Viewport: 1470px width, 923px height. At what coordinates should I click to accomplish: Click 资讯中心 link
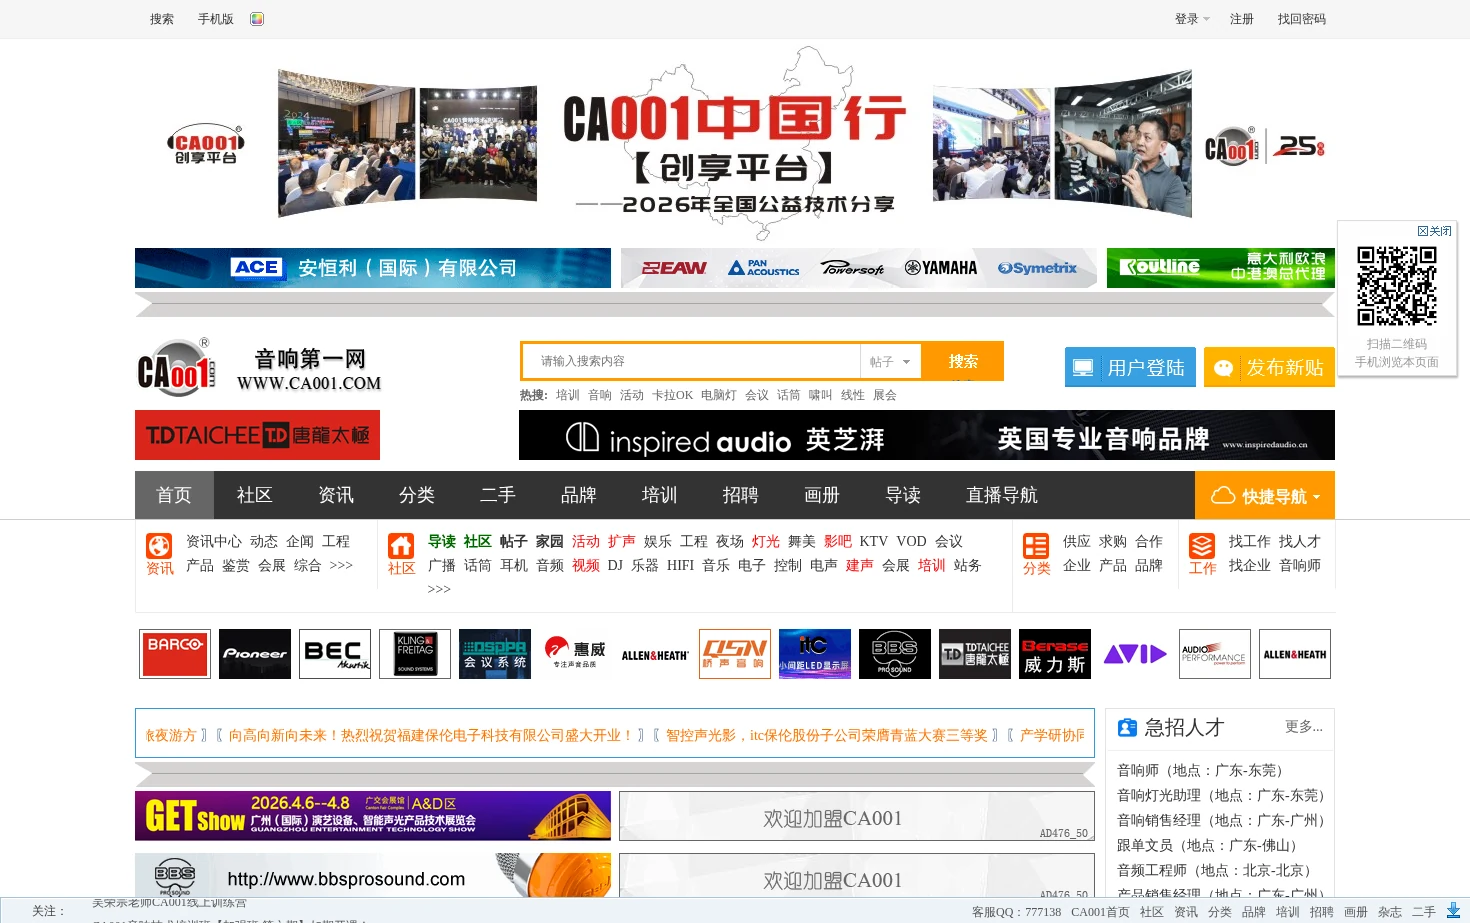click(213, 541)
